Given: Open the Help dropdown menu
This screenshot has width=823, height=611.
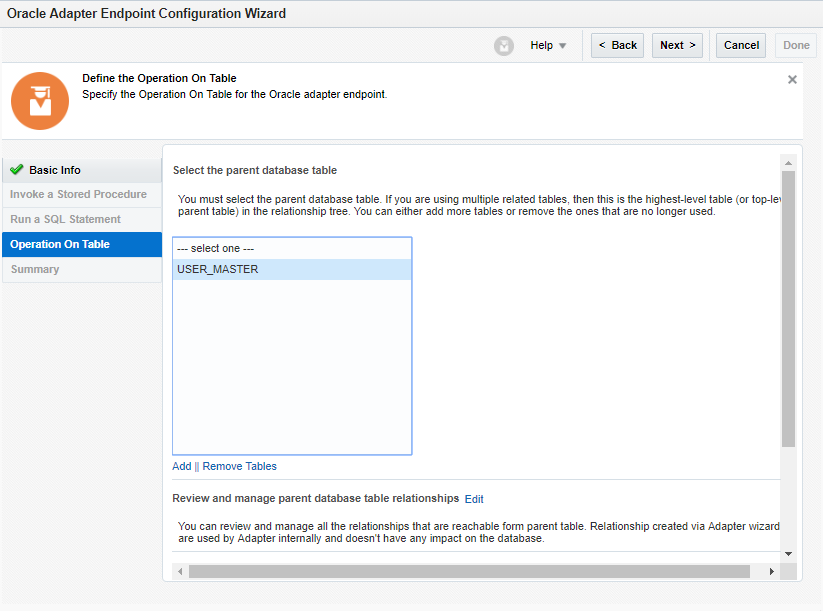Looking at the screenshot, I should [x=548, y=46].
